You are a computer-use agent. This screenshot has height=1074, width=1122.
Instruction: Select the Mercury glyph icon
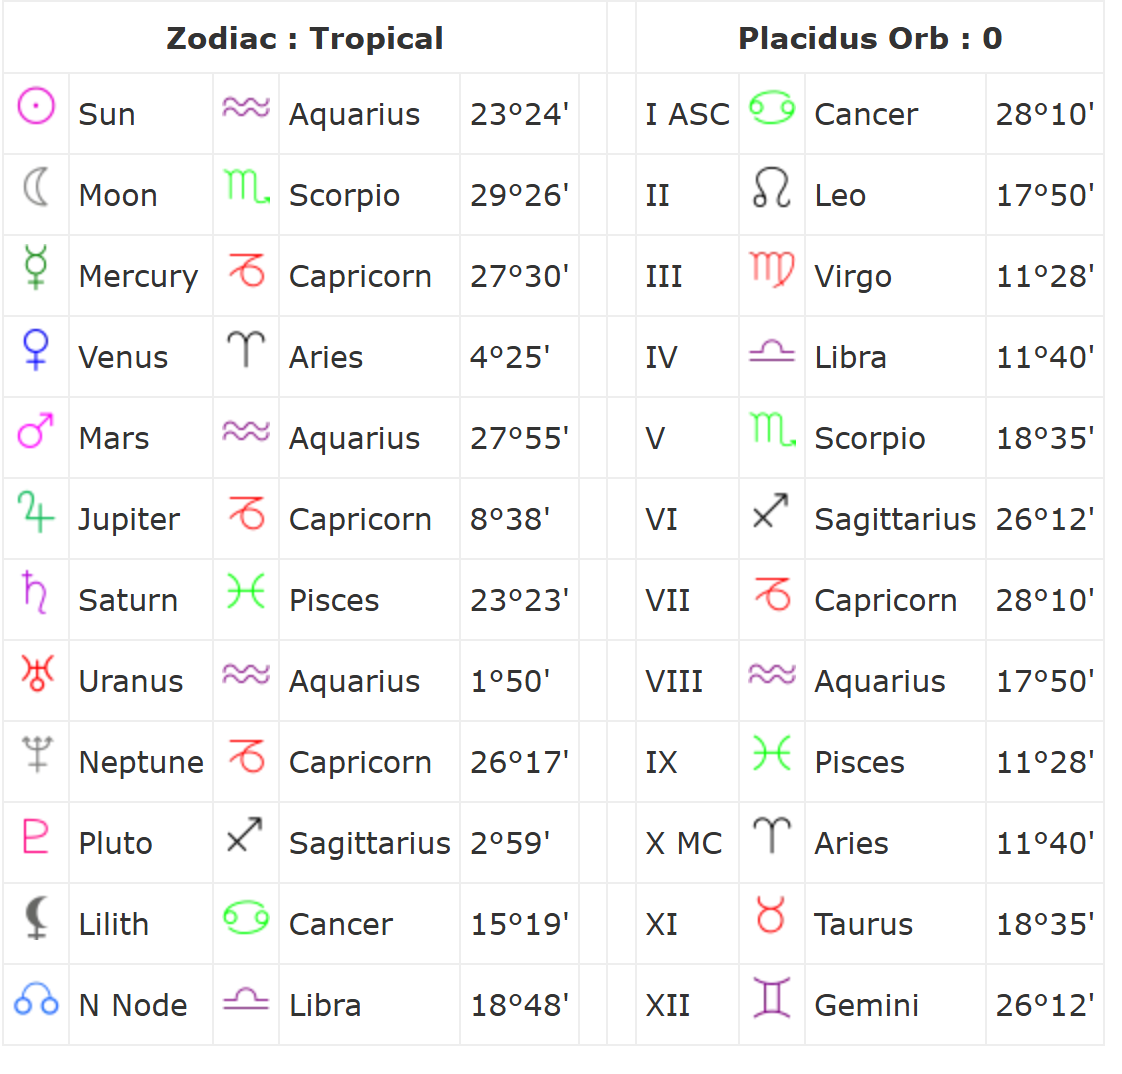(36, 267)
